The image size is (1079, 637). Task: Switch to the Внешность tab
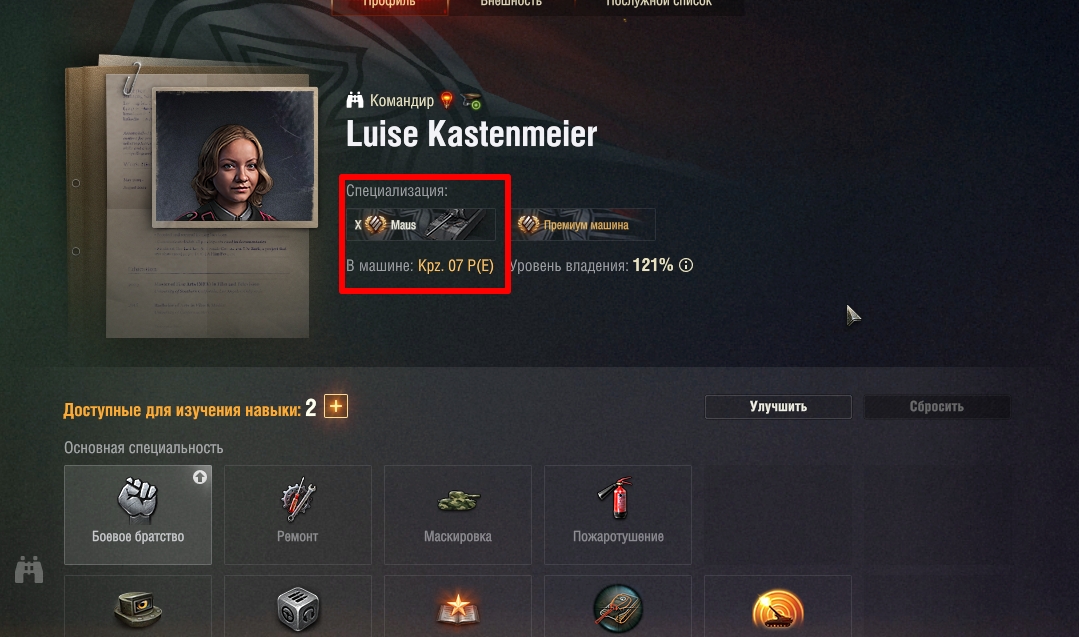(511, 3)
